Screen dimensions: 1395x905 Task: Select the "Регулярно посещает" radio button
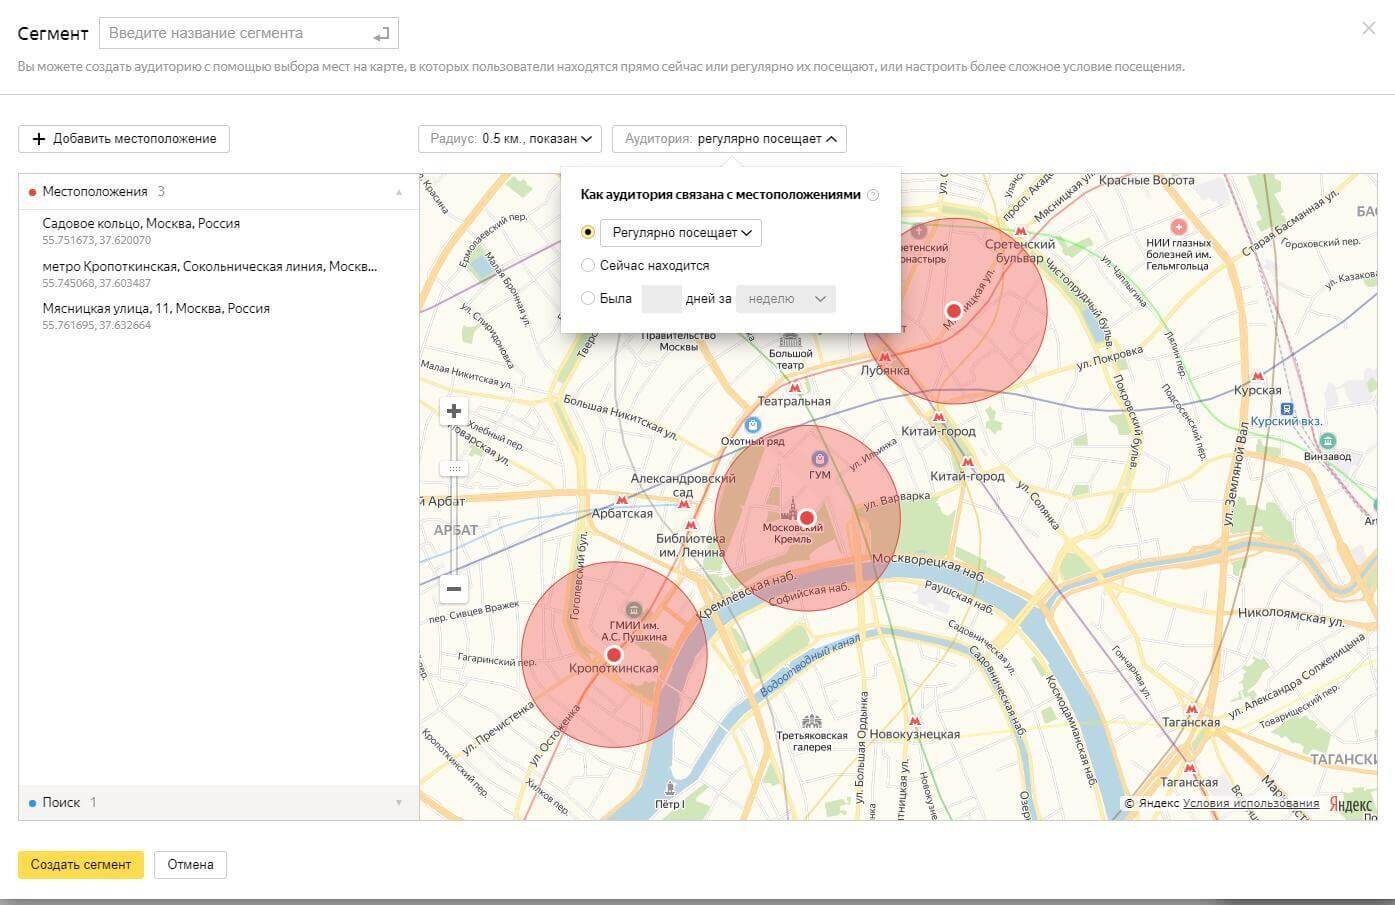[x=588, y=233]
